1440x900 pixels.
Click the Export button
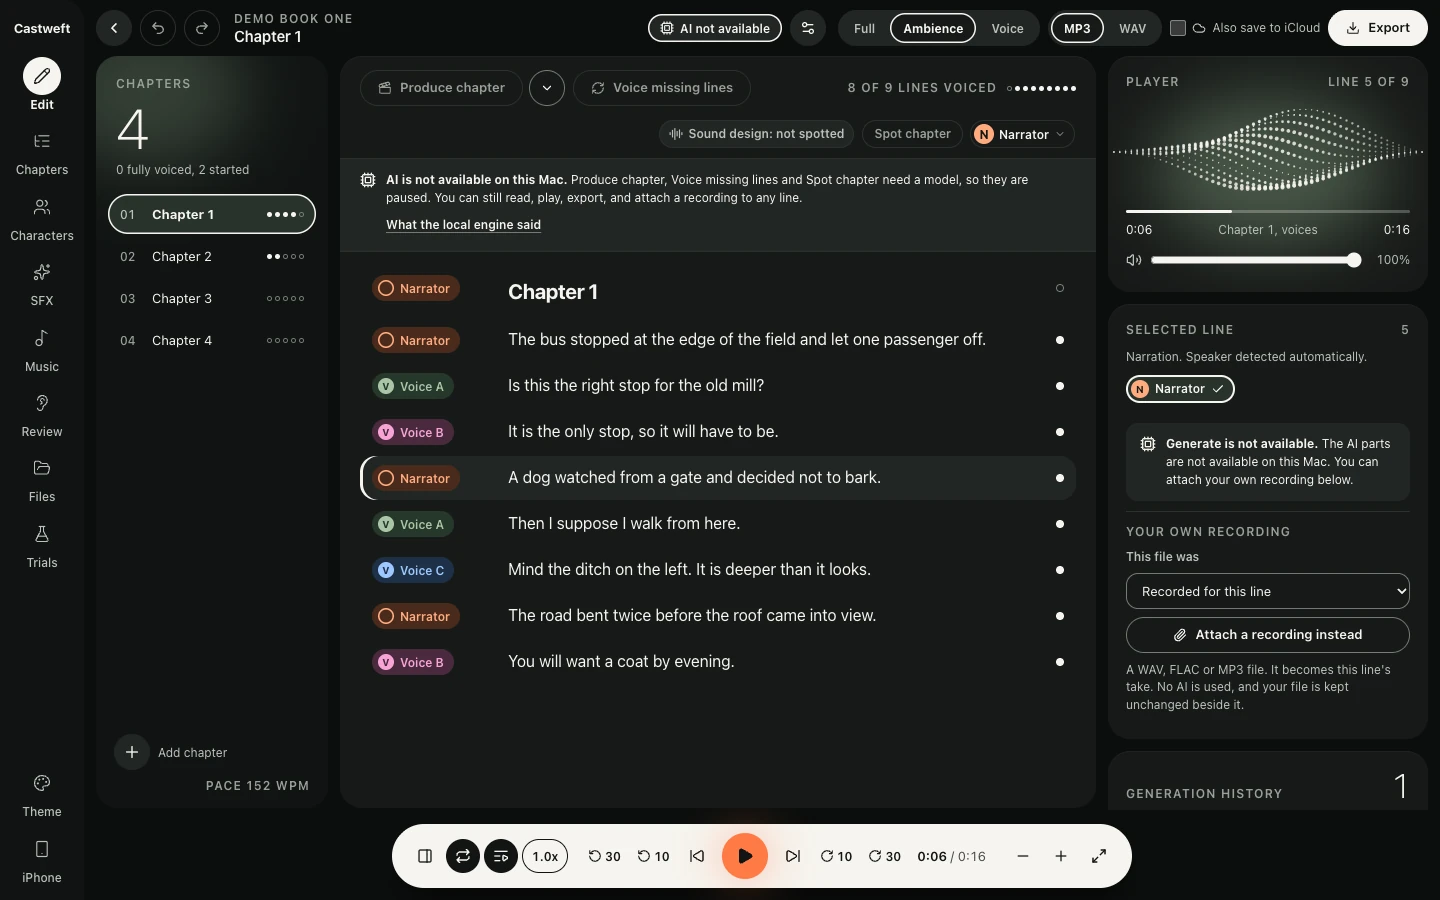click(x=1378, y=28)
